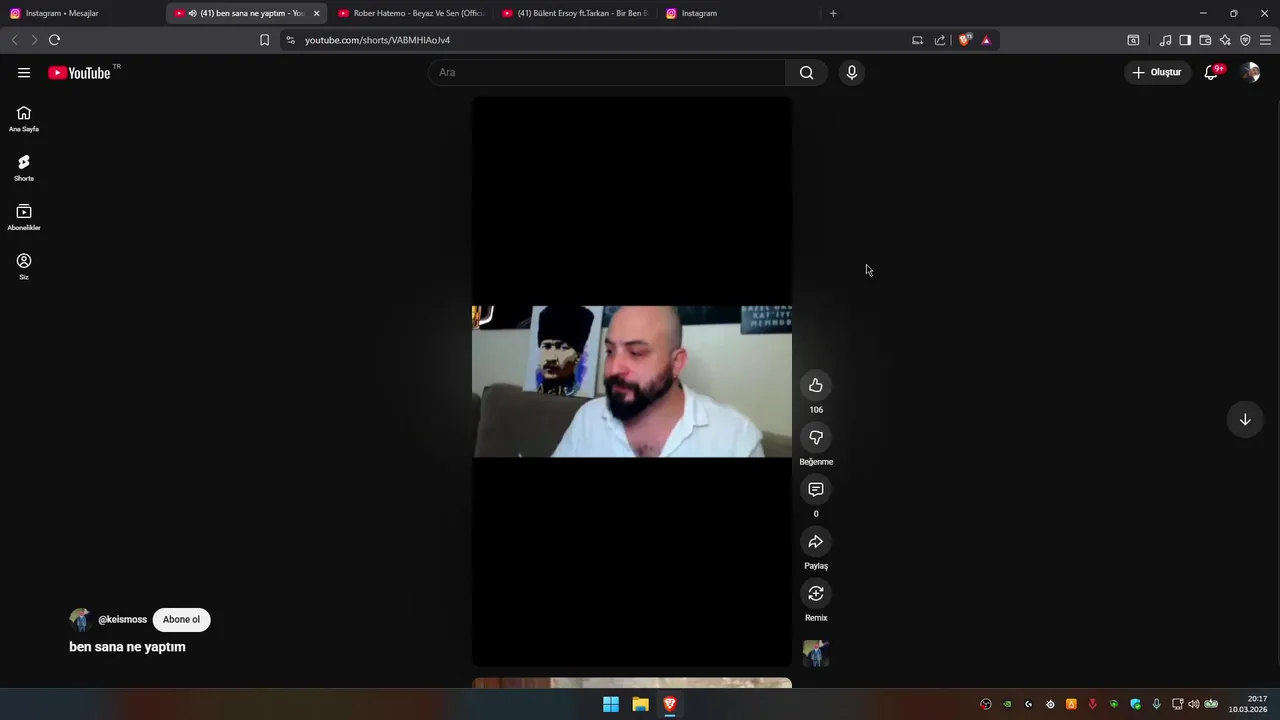Click the video title ben sana ne yaptım
This screenshot has width=1280, height=720.
tap(127, 647)
